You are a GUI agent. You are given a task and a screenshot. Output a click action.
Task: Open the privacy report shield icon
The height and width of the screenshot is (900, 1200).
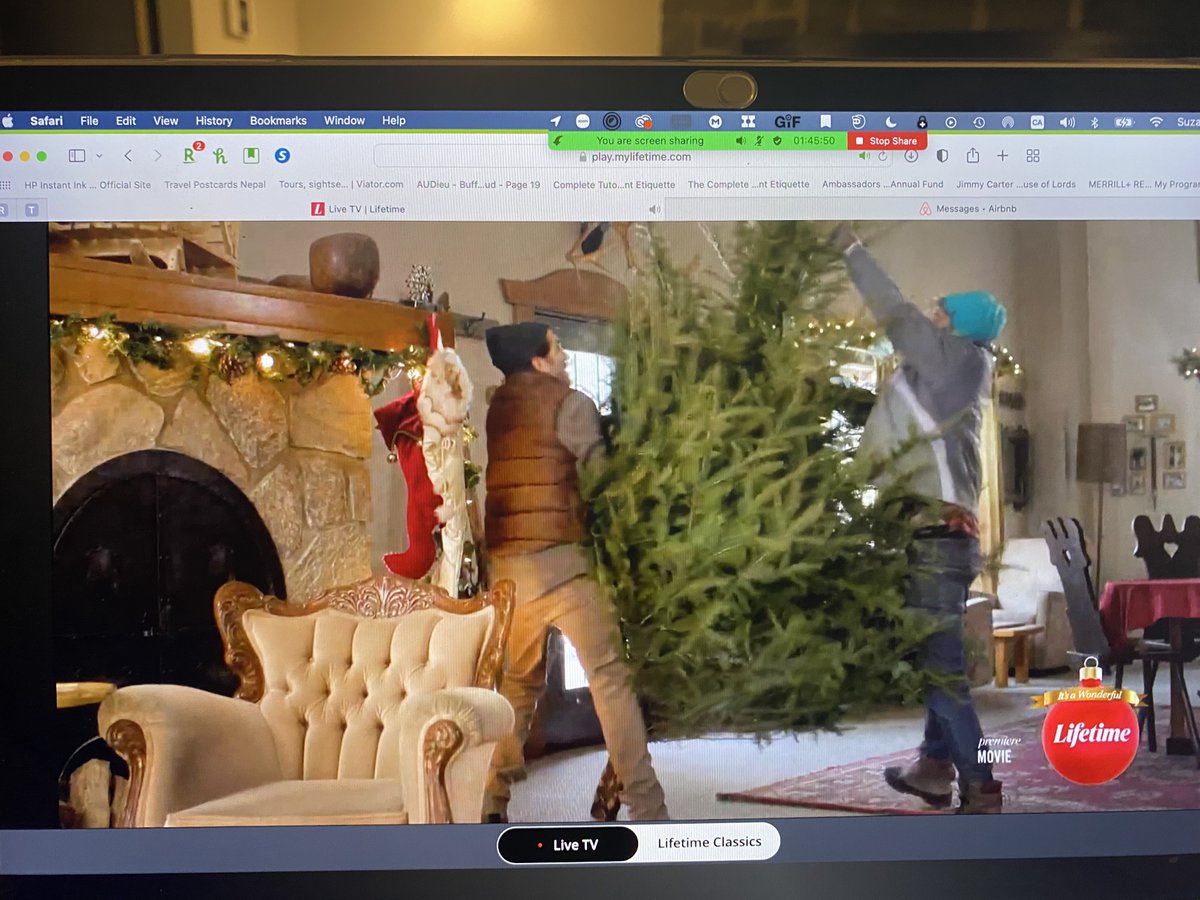[x=941, y=156]
